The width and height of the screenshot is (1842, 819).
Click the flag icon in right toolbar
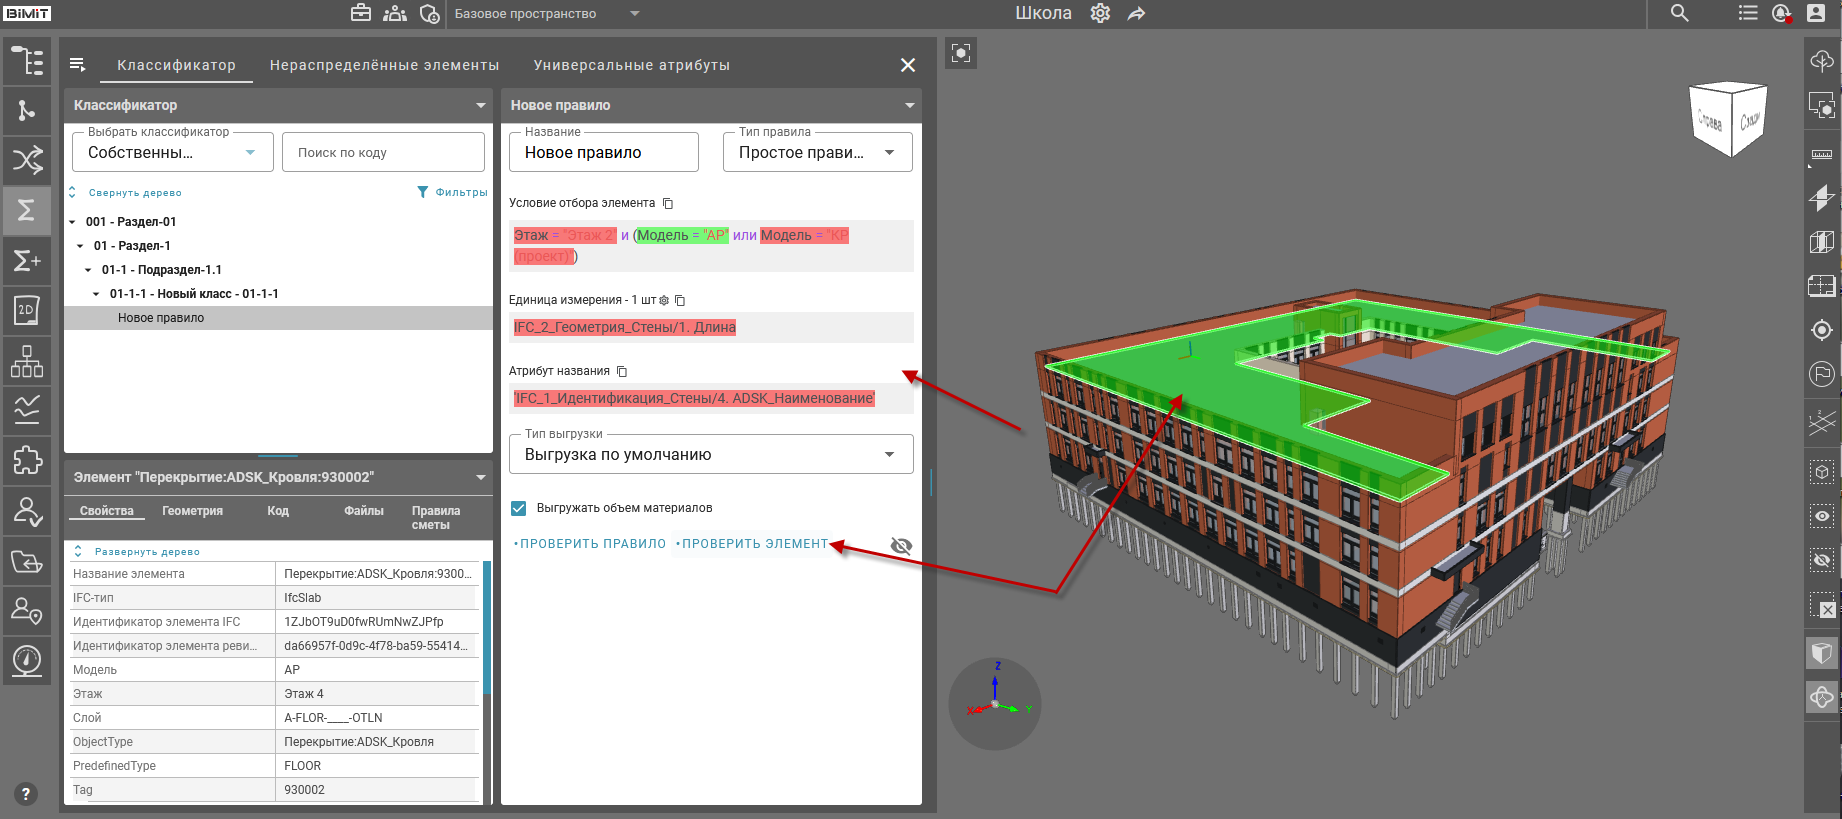(x=1822, y=374)
